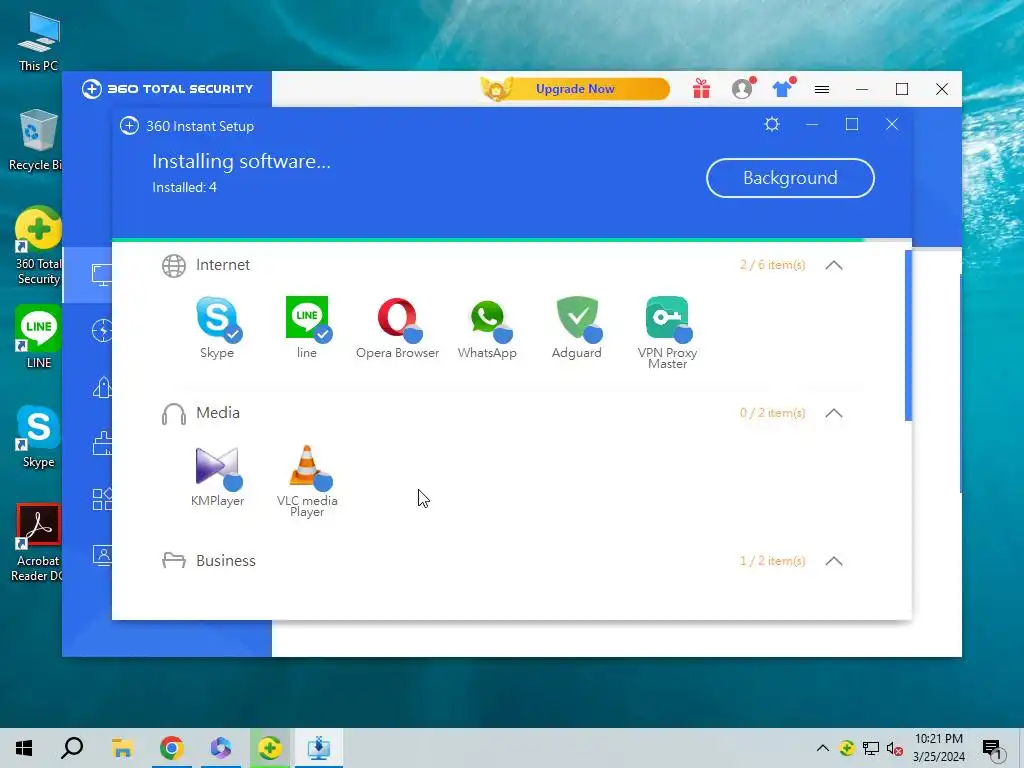Collapse the Business category chevron

point(834,562)
